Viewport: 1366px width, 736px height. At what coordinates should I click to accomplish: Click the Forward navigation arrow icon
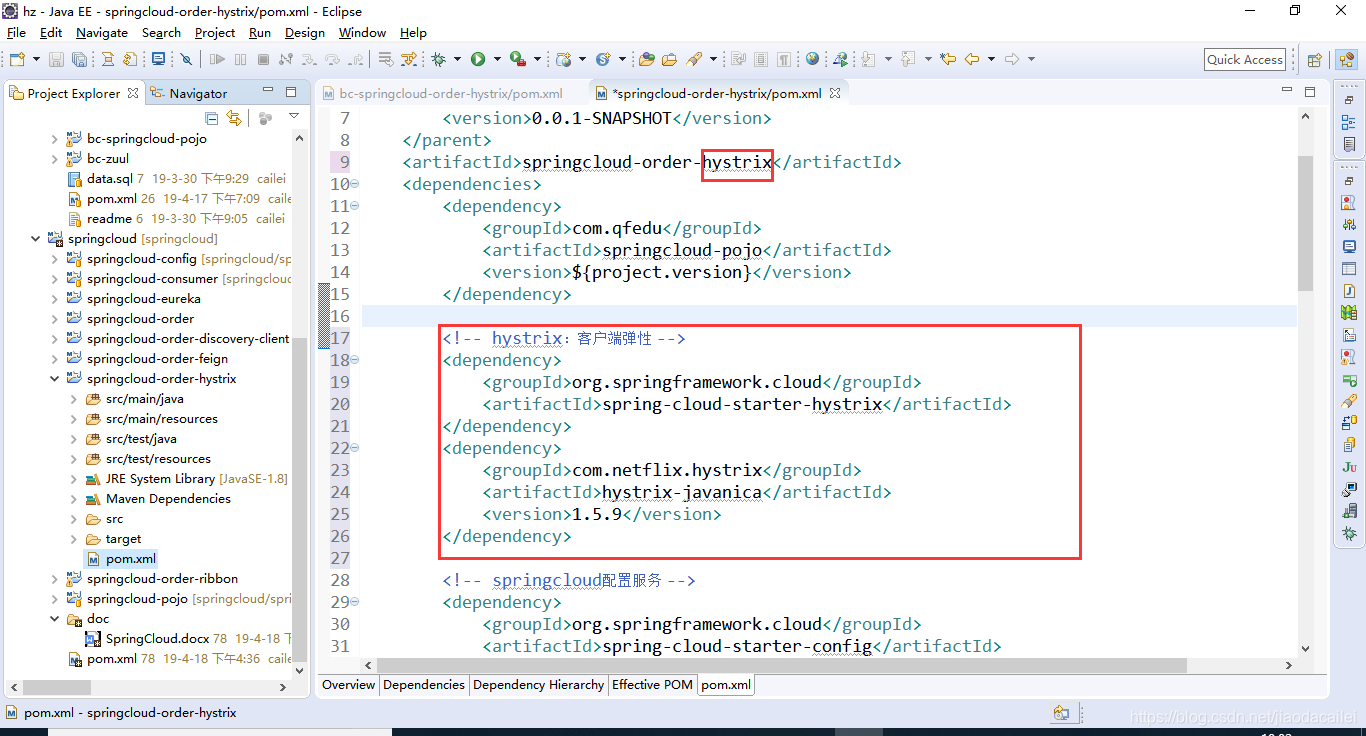pyautogui.click(x=1011, y=59)
